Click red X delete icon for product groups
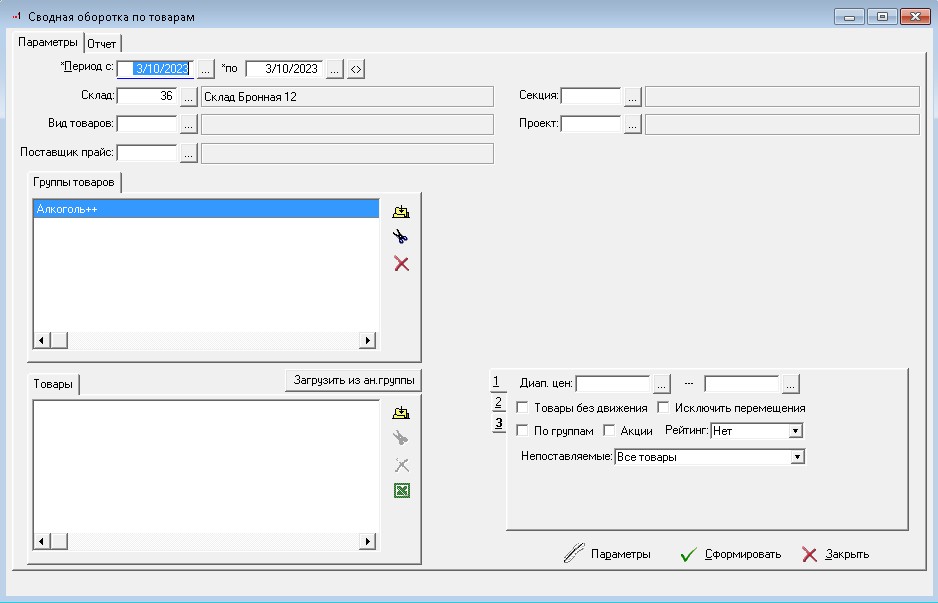This screenshot has height=603, width=938. tap(402, 264)
